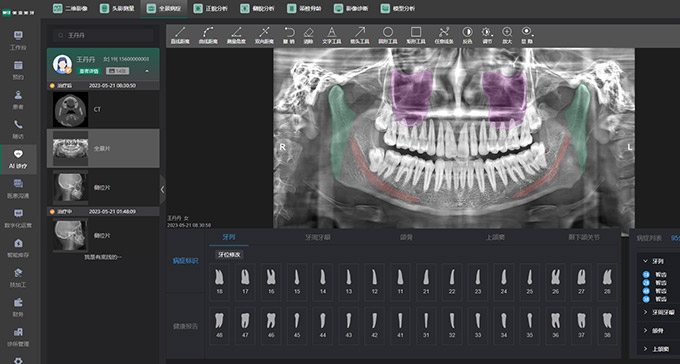Open the 随访 phone sidebar item
Viewport: 680px width, 364px height.
(x=18, y=130)
